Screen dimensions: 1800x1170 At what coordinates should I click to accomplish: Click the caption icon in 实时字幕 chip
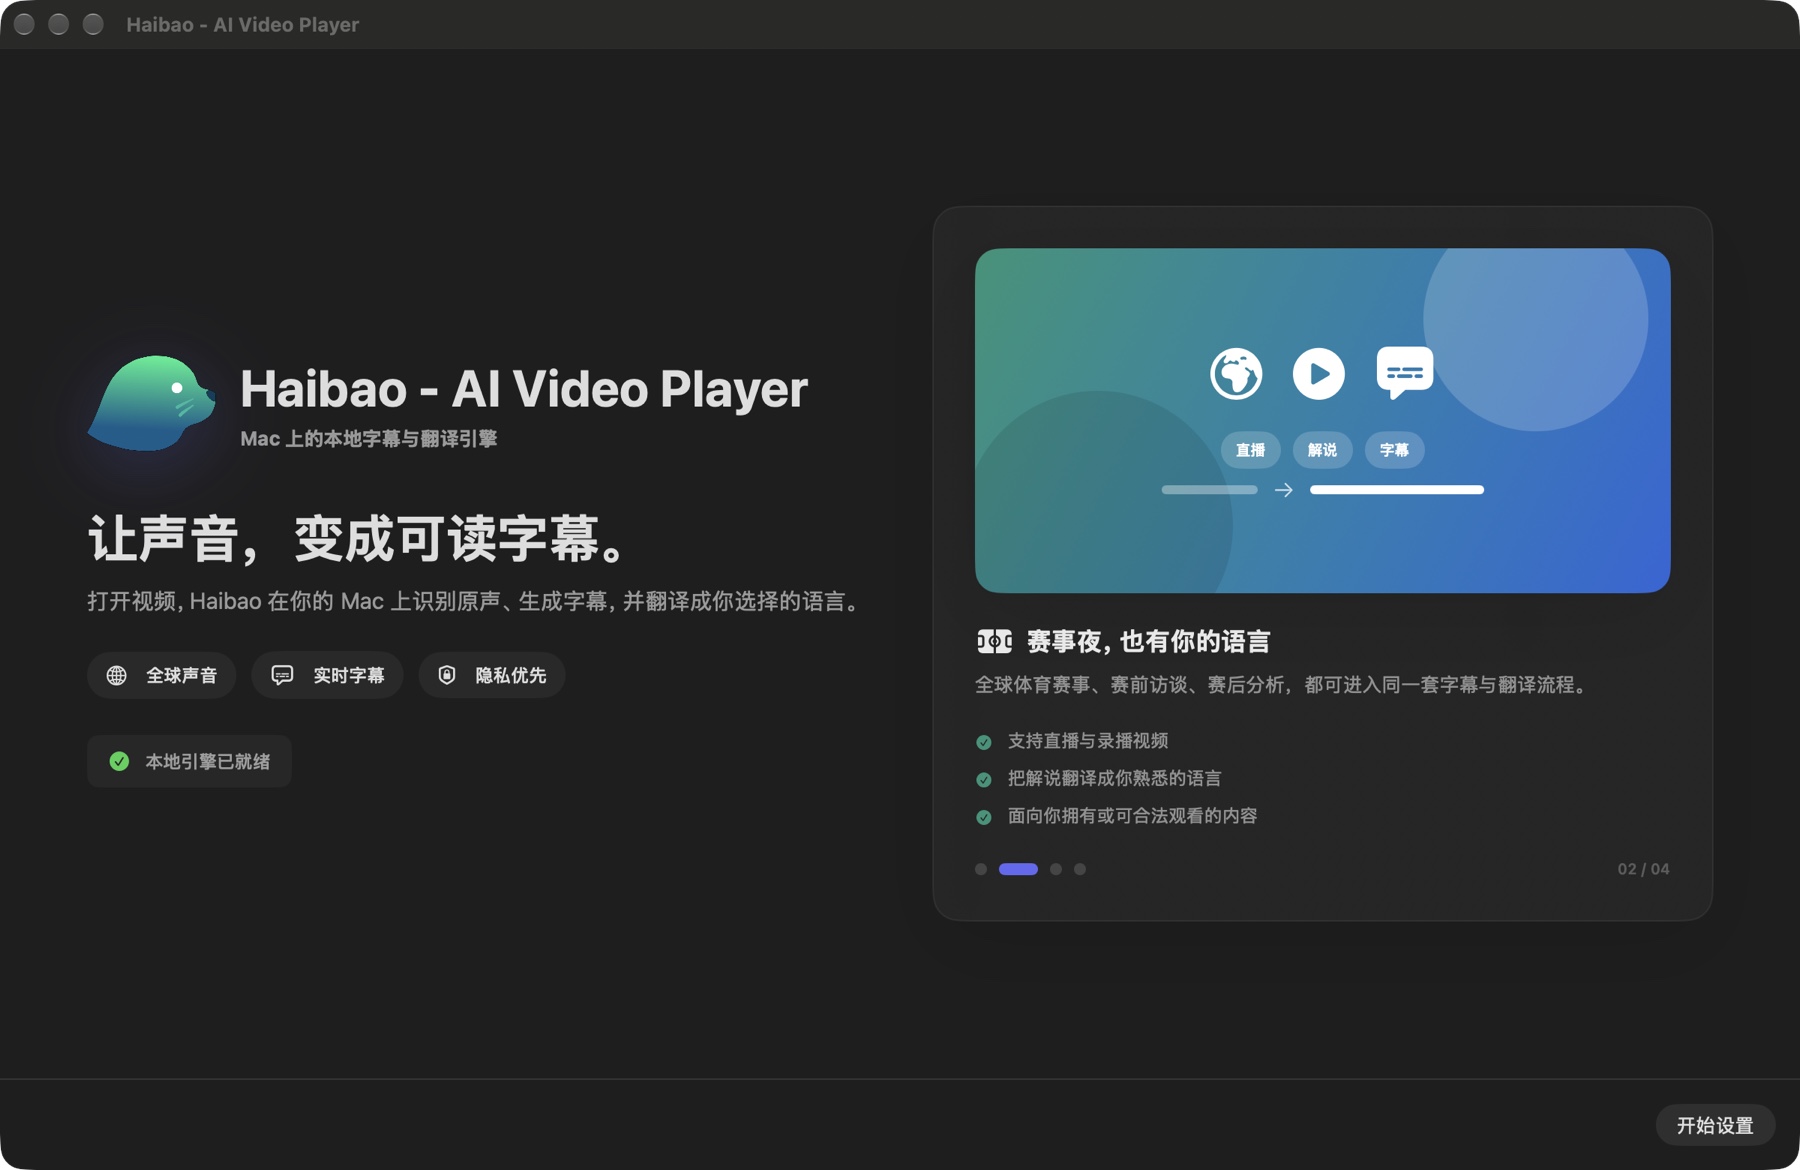282,675
